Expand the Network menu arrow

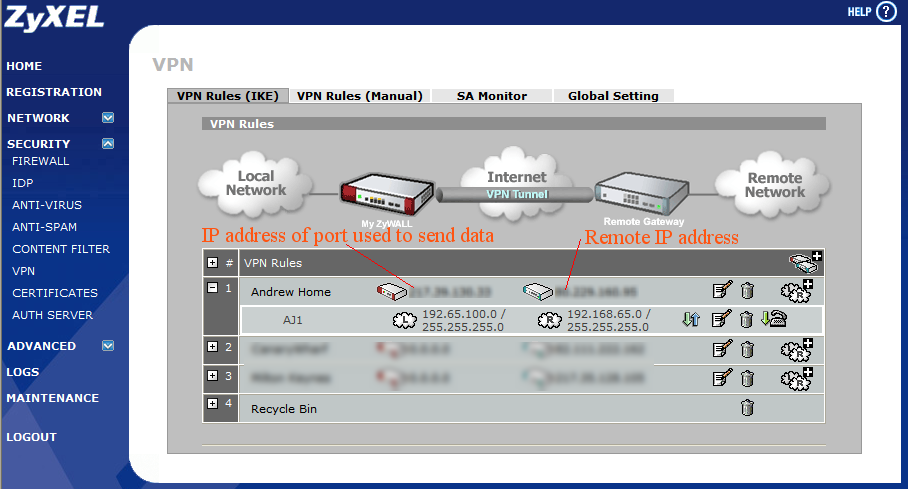tap(108, 118)
